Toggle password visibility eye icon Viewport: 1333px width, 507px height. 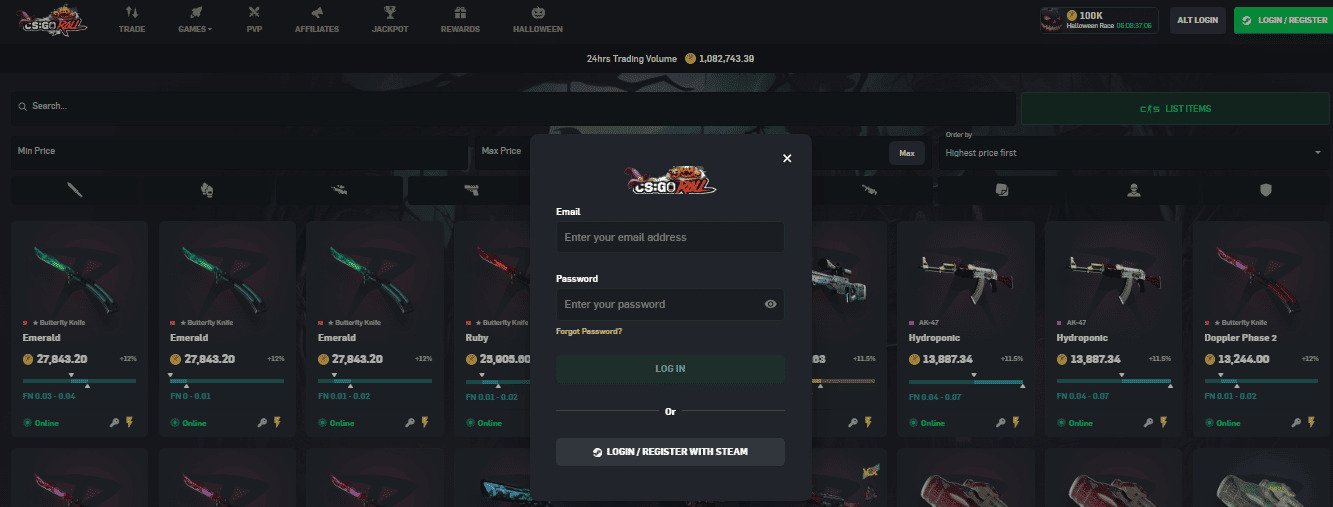[x=771, y=304]
